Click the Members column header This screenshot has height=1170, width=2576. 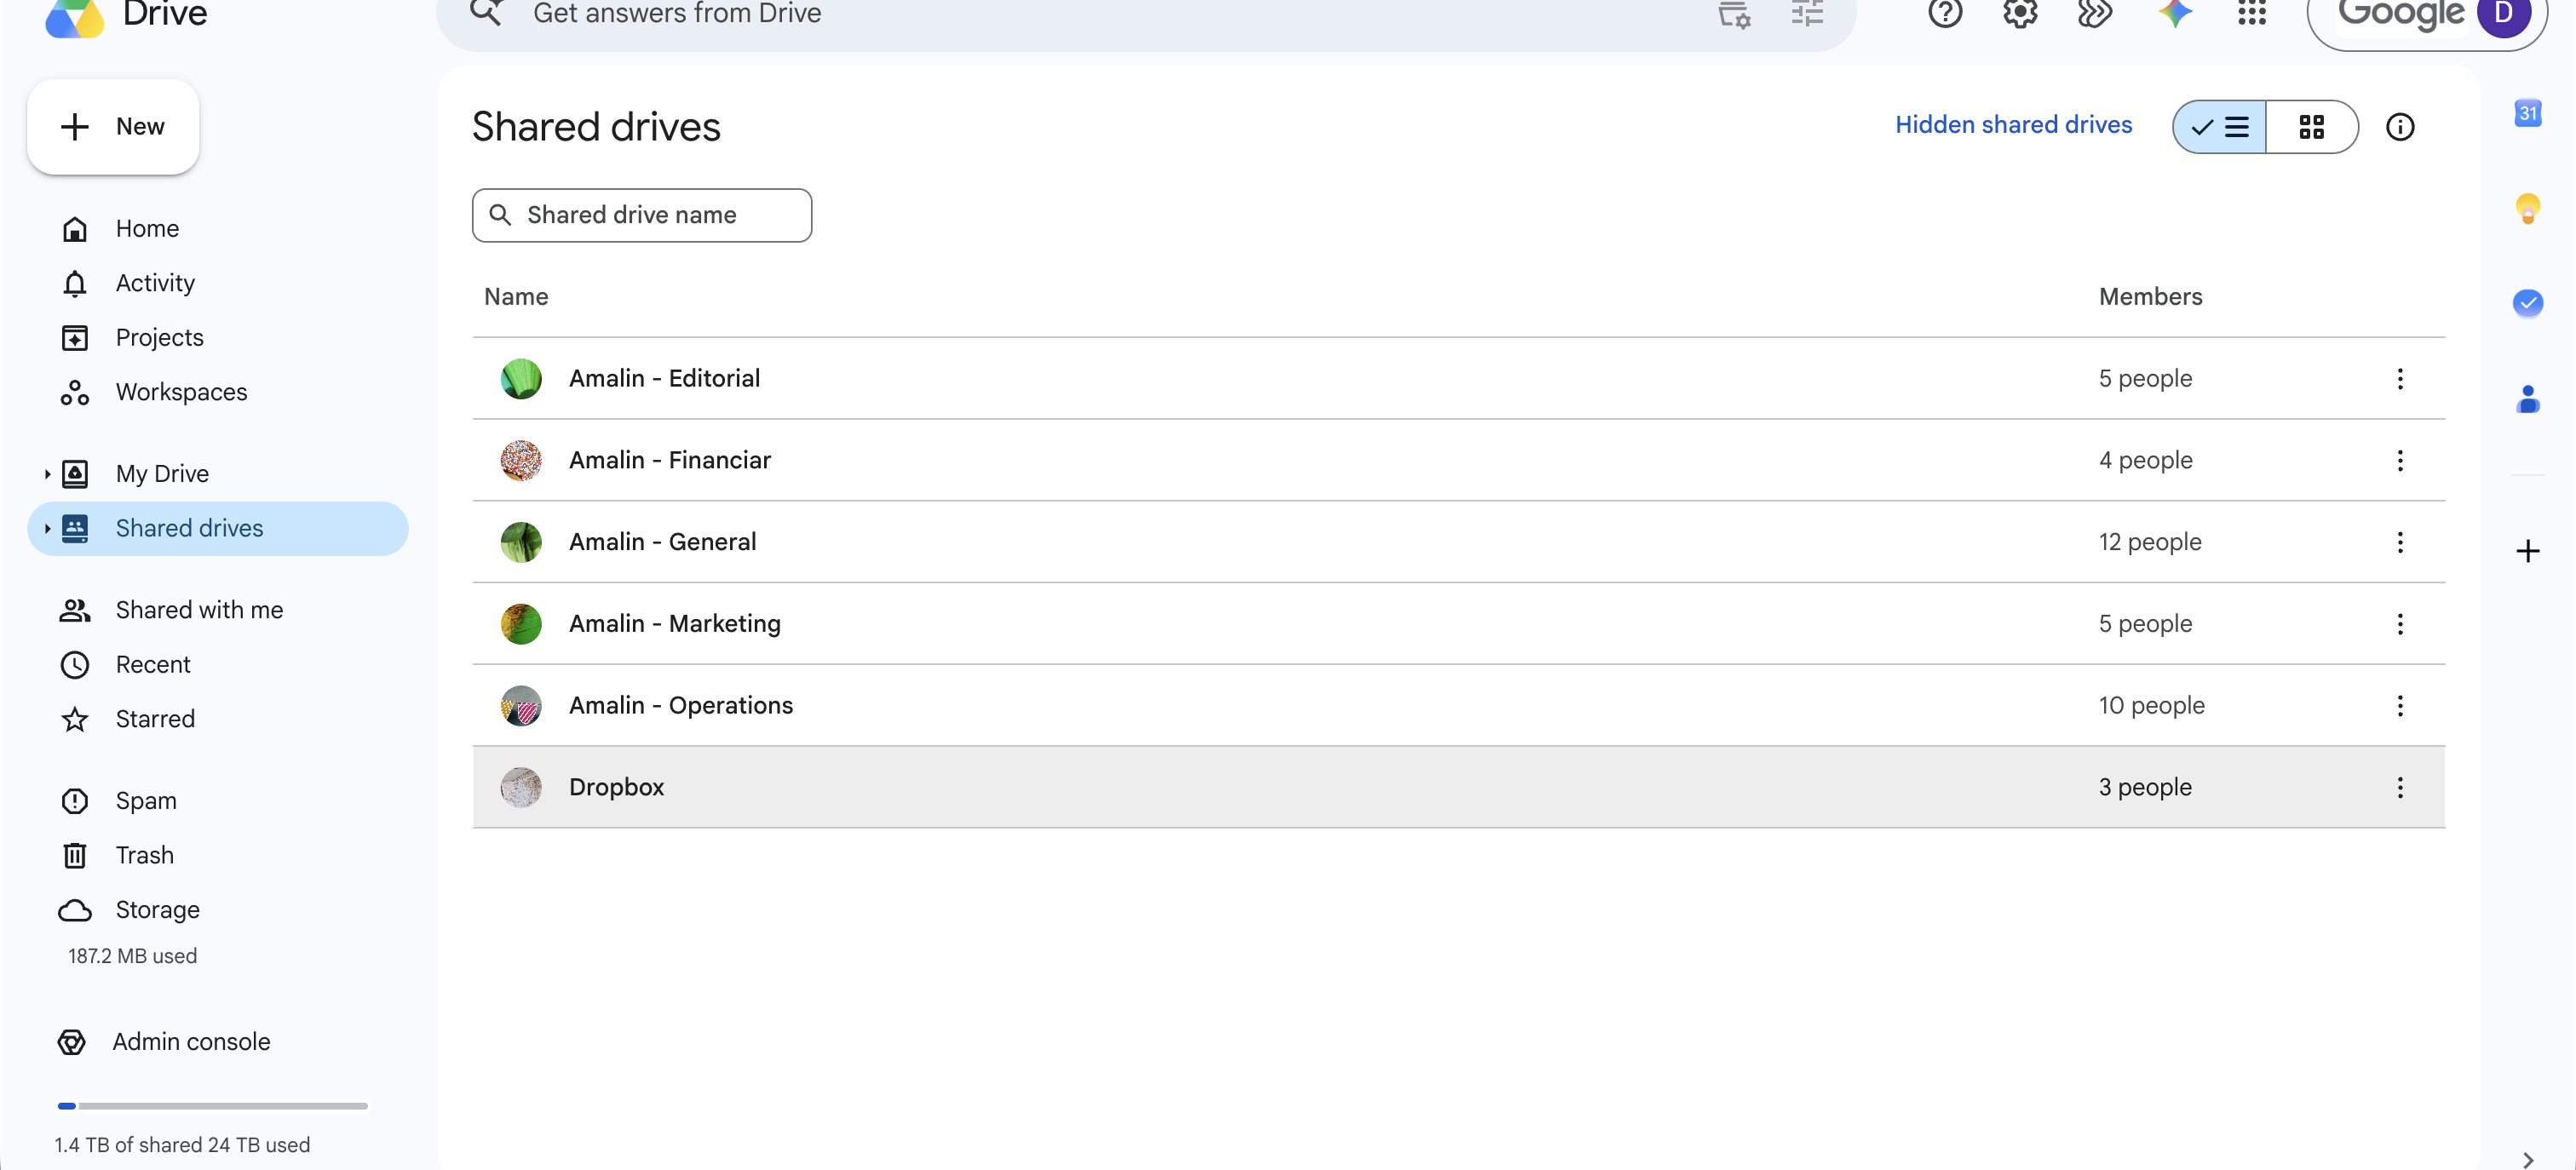pyautogui.click(x=2150, y=297)
